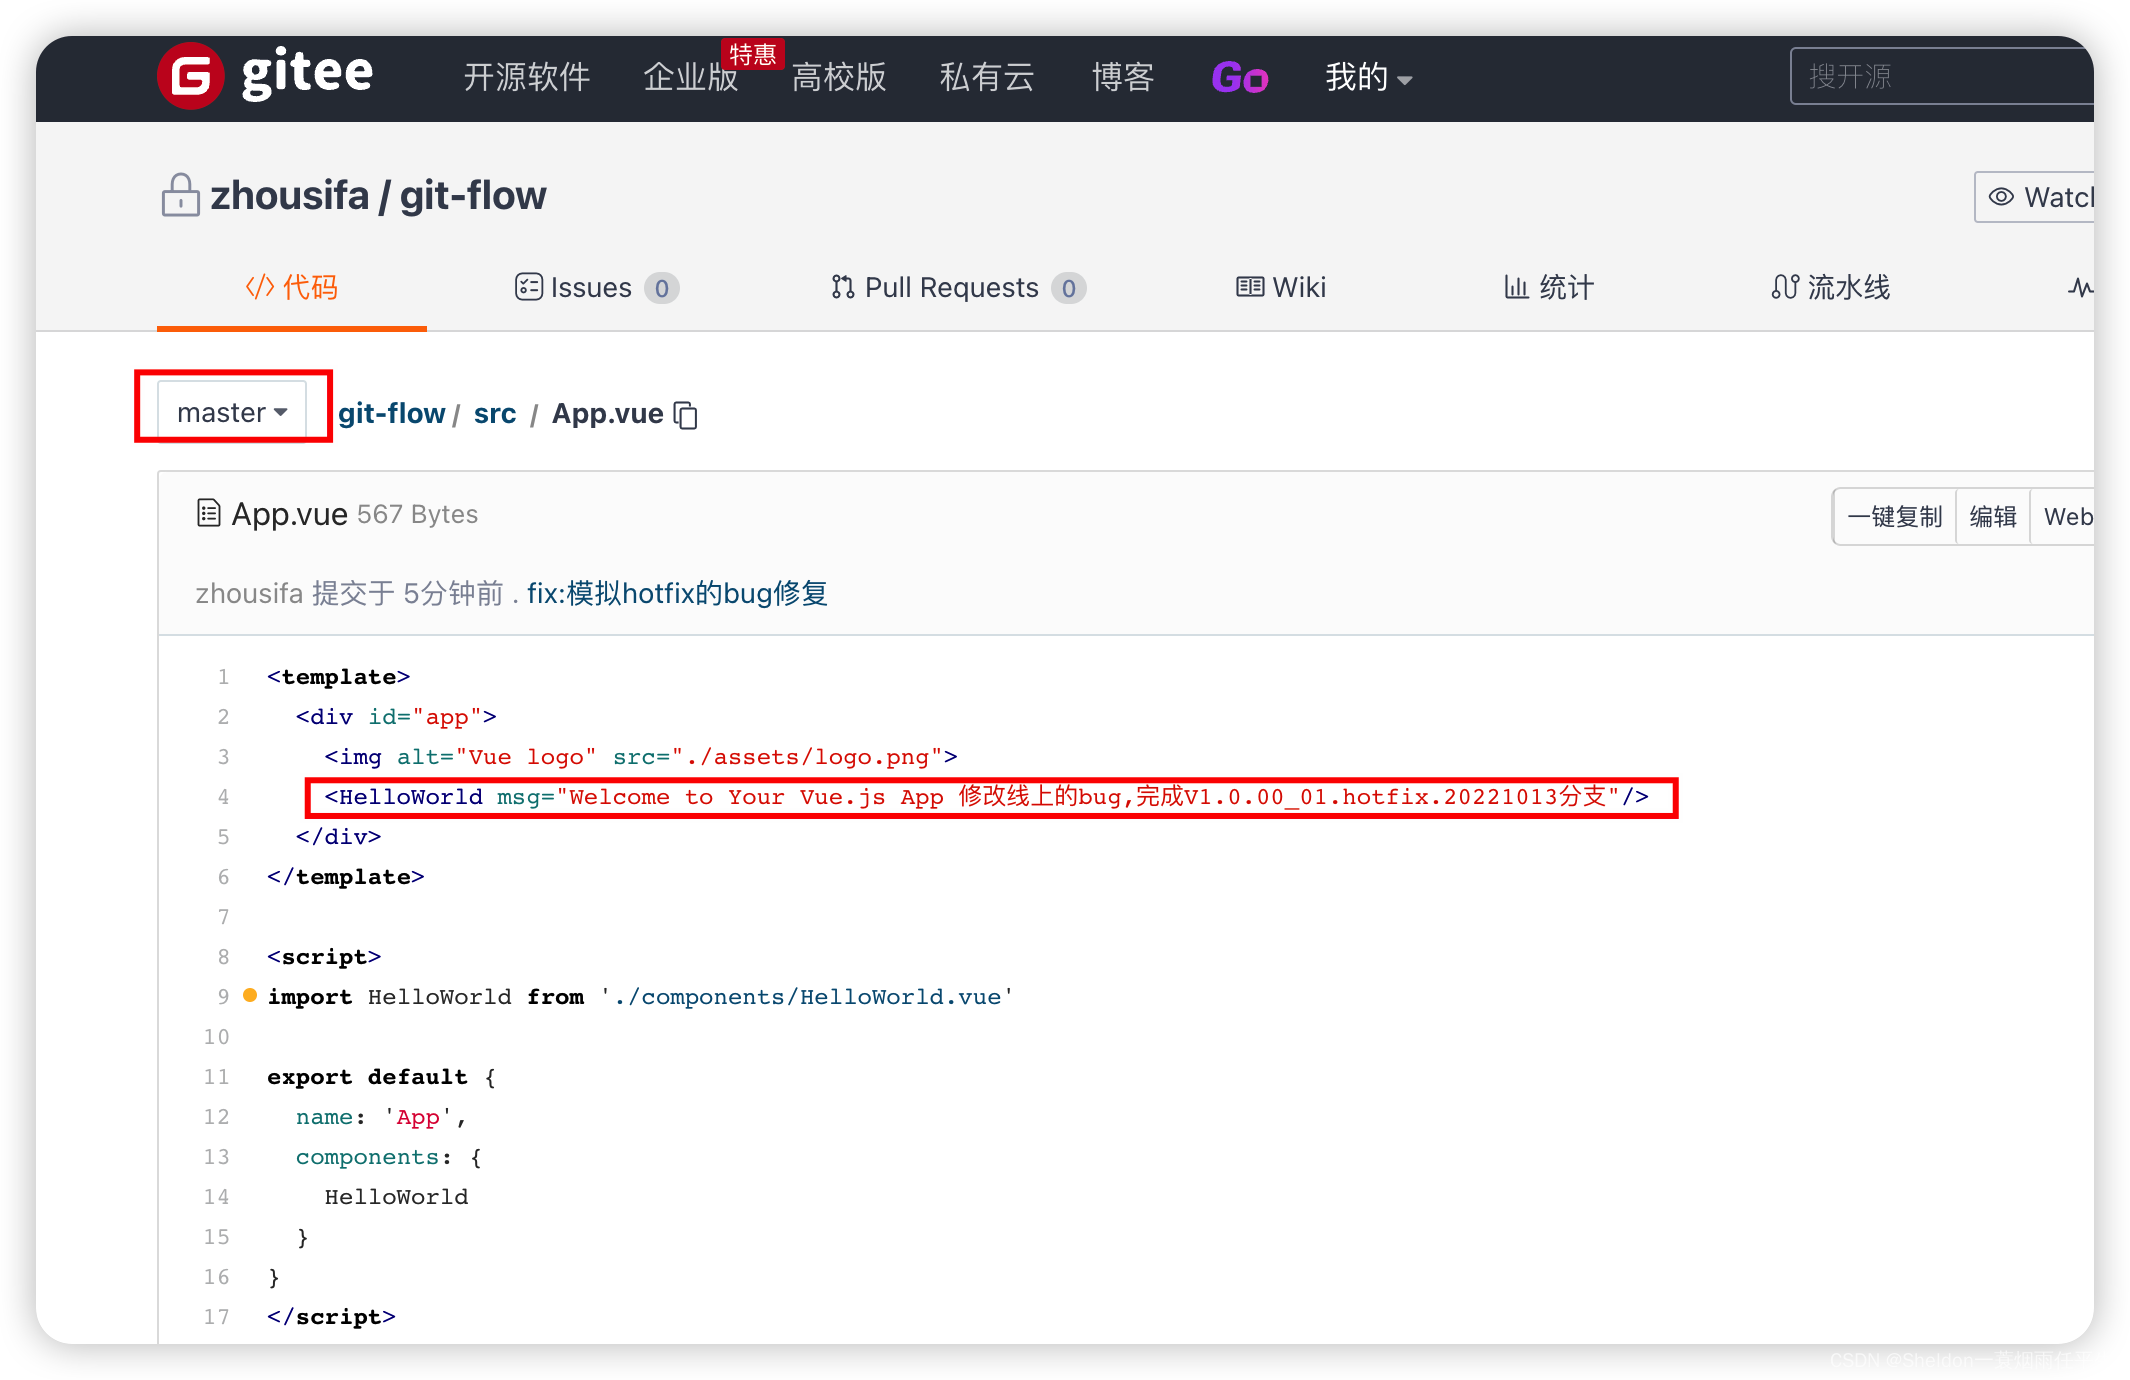Open the 私有云 navigation link

click(x=987, y=77)
